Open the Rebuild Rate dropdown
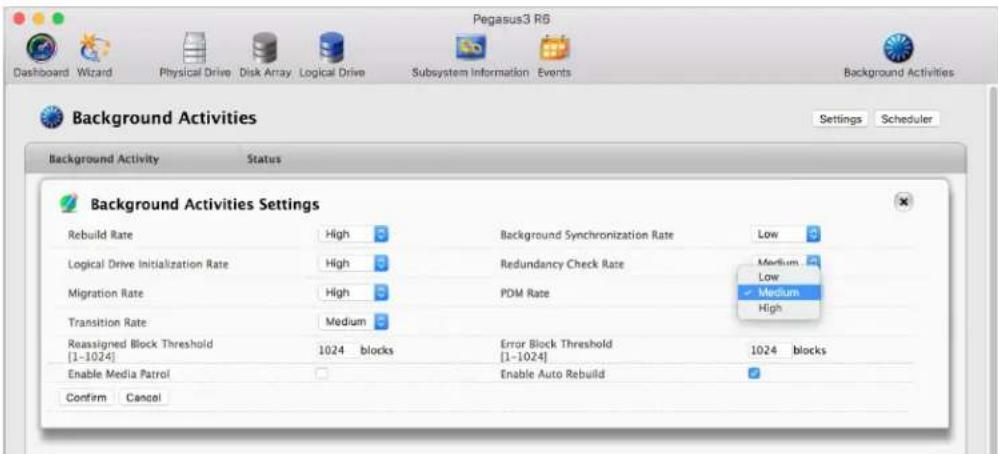 click(x=354, y=234)
